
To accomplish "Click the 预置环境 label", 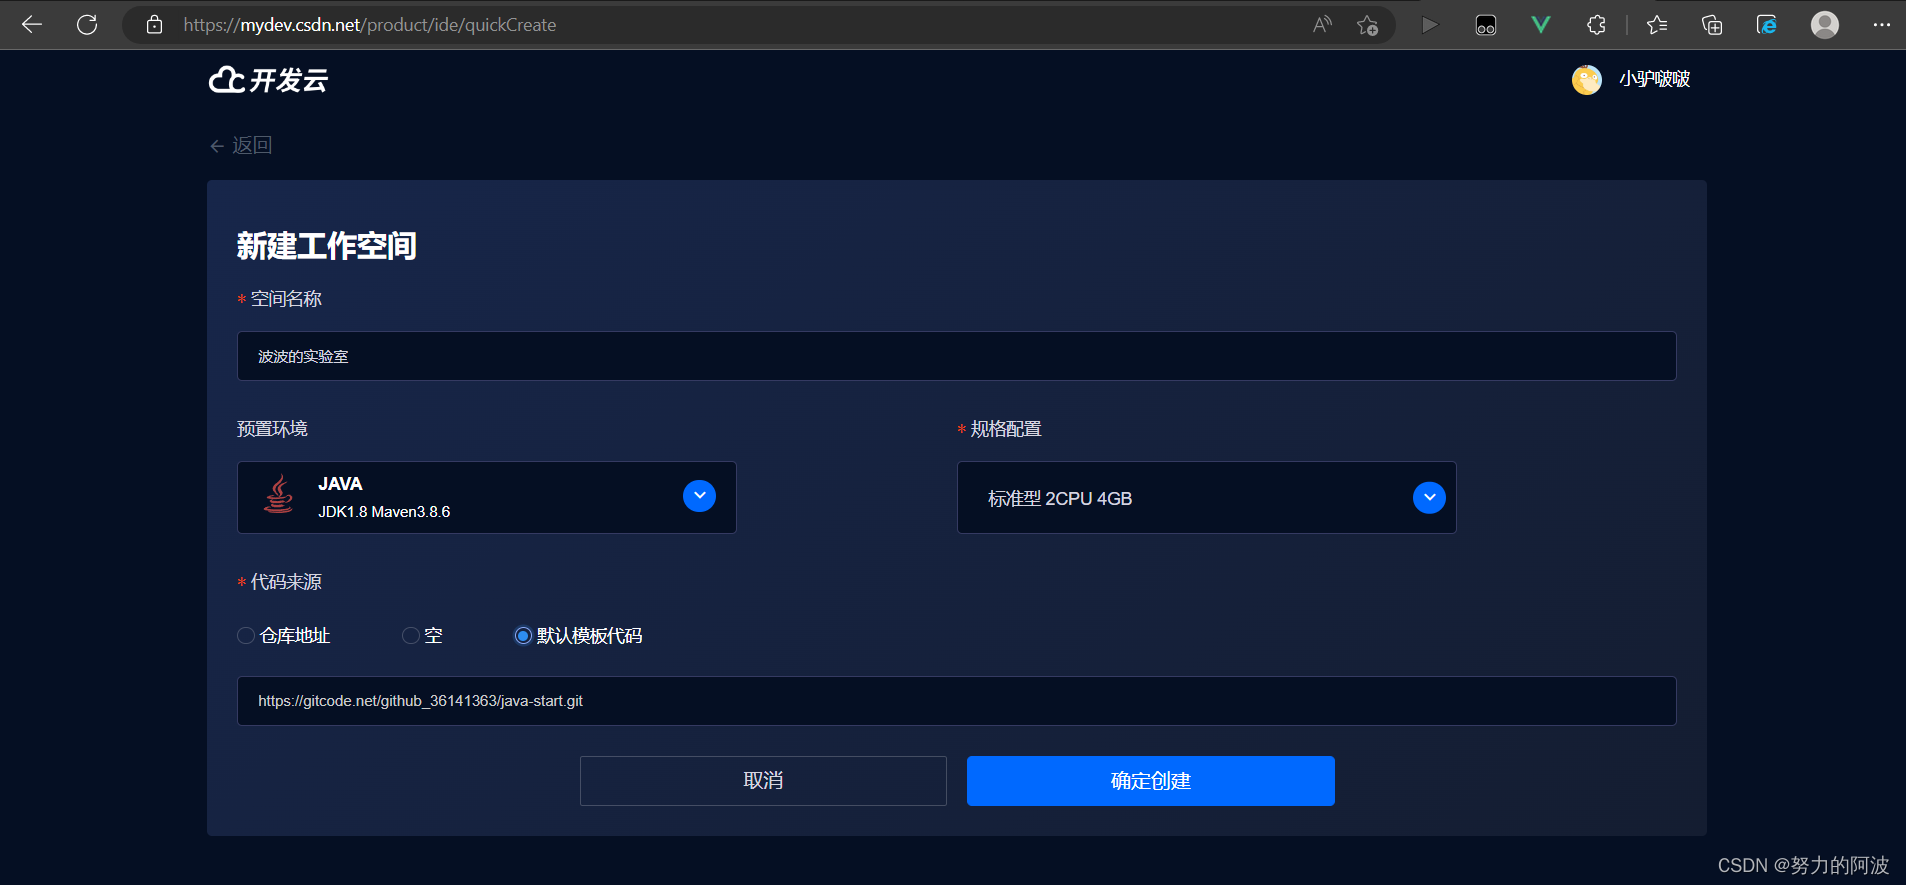I will coord(272,429).
